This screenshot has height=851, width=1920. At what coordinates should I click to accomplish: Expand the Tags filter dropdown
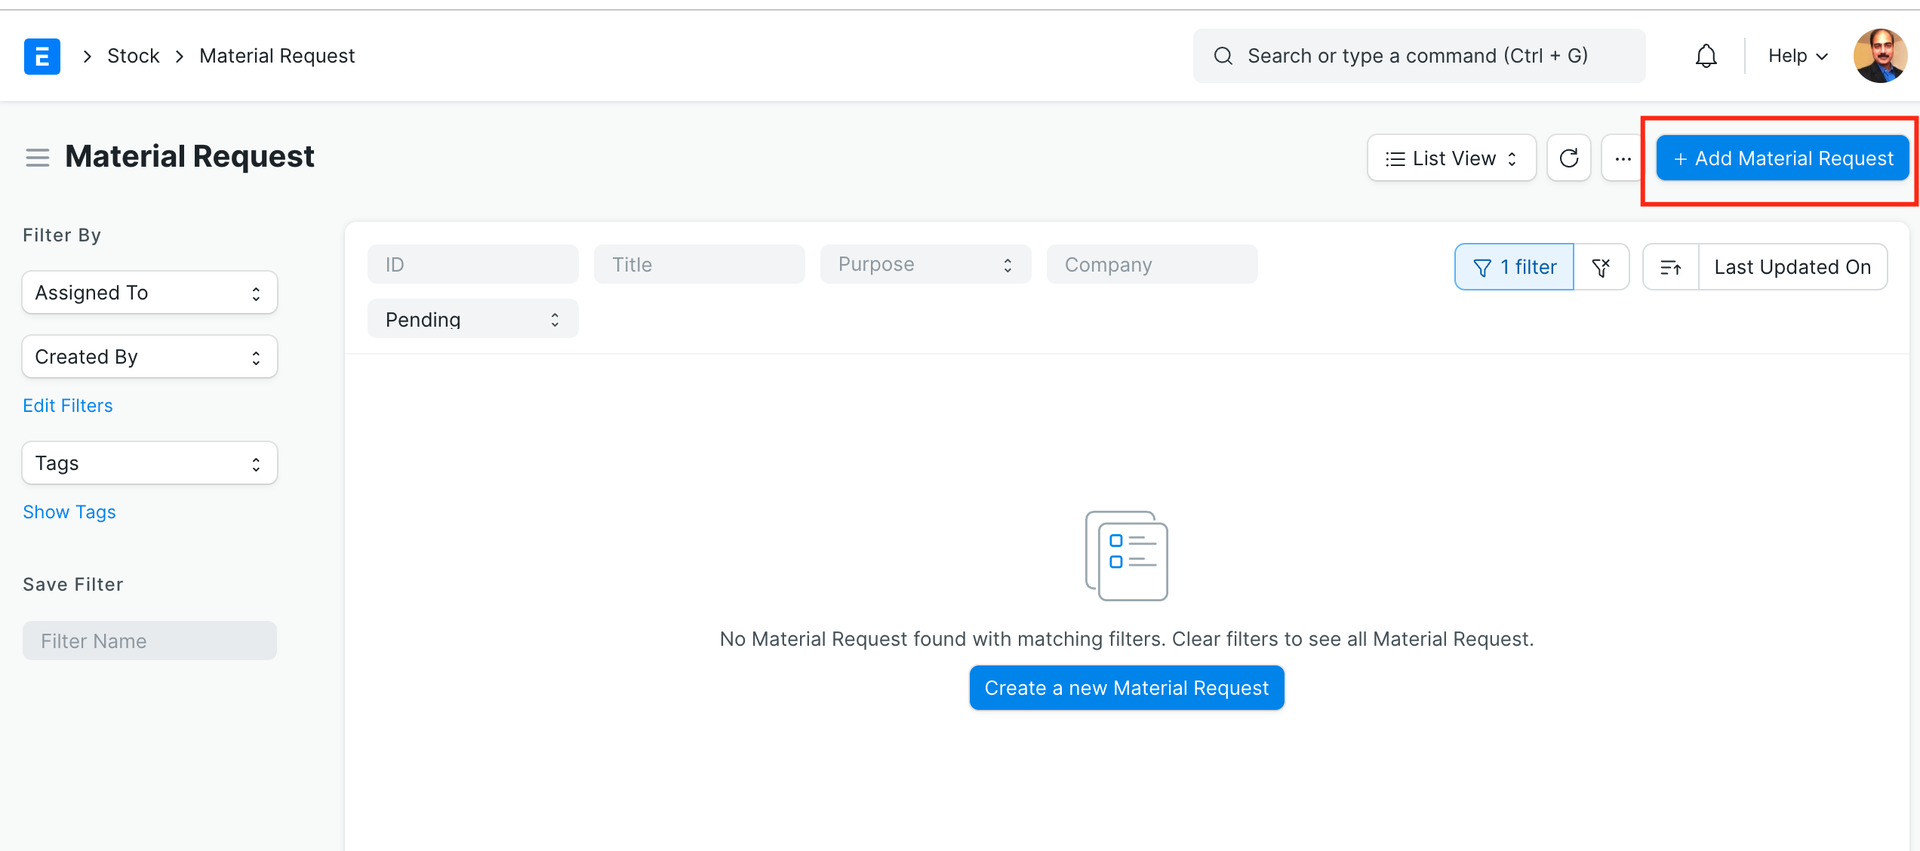coord(150,463)
